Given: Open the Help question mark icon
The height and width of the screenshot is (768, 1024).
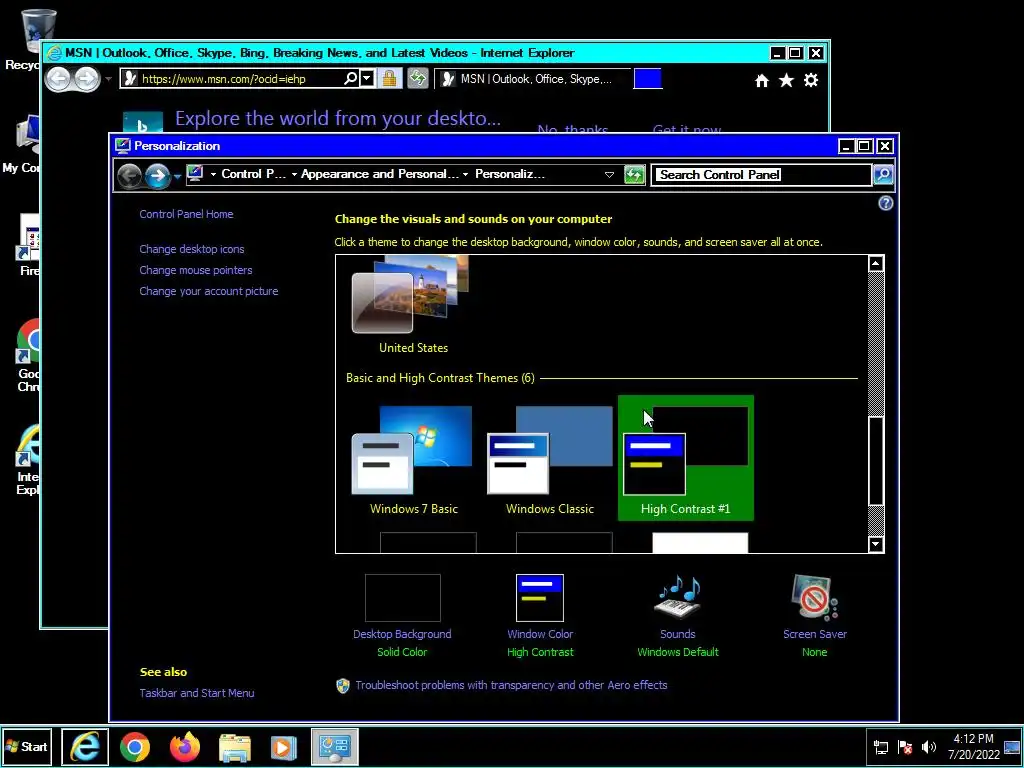Looking at the screenshot, I should (x=885, y=203).
